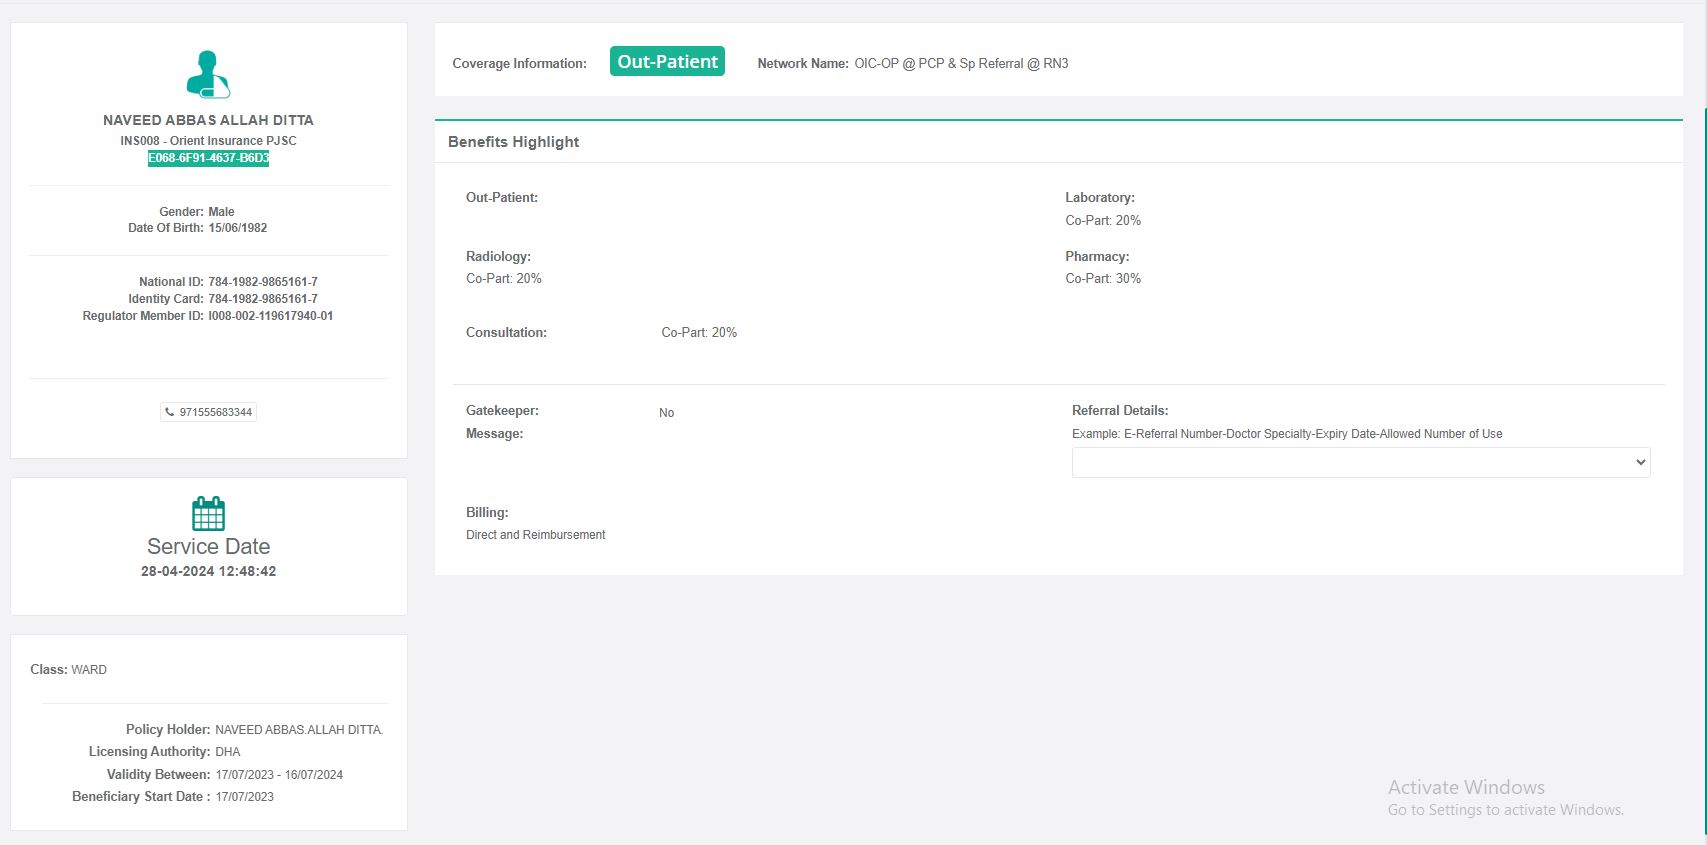Click the Validity Between date range

[279, 775]
